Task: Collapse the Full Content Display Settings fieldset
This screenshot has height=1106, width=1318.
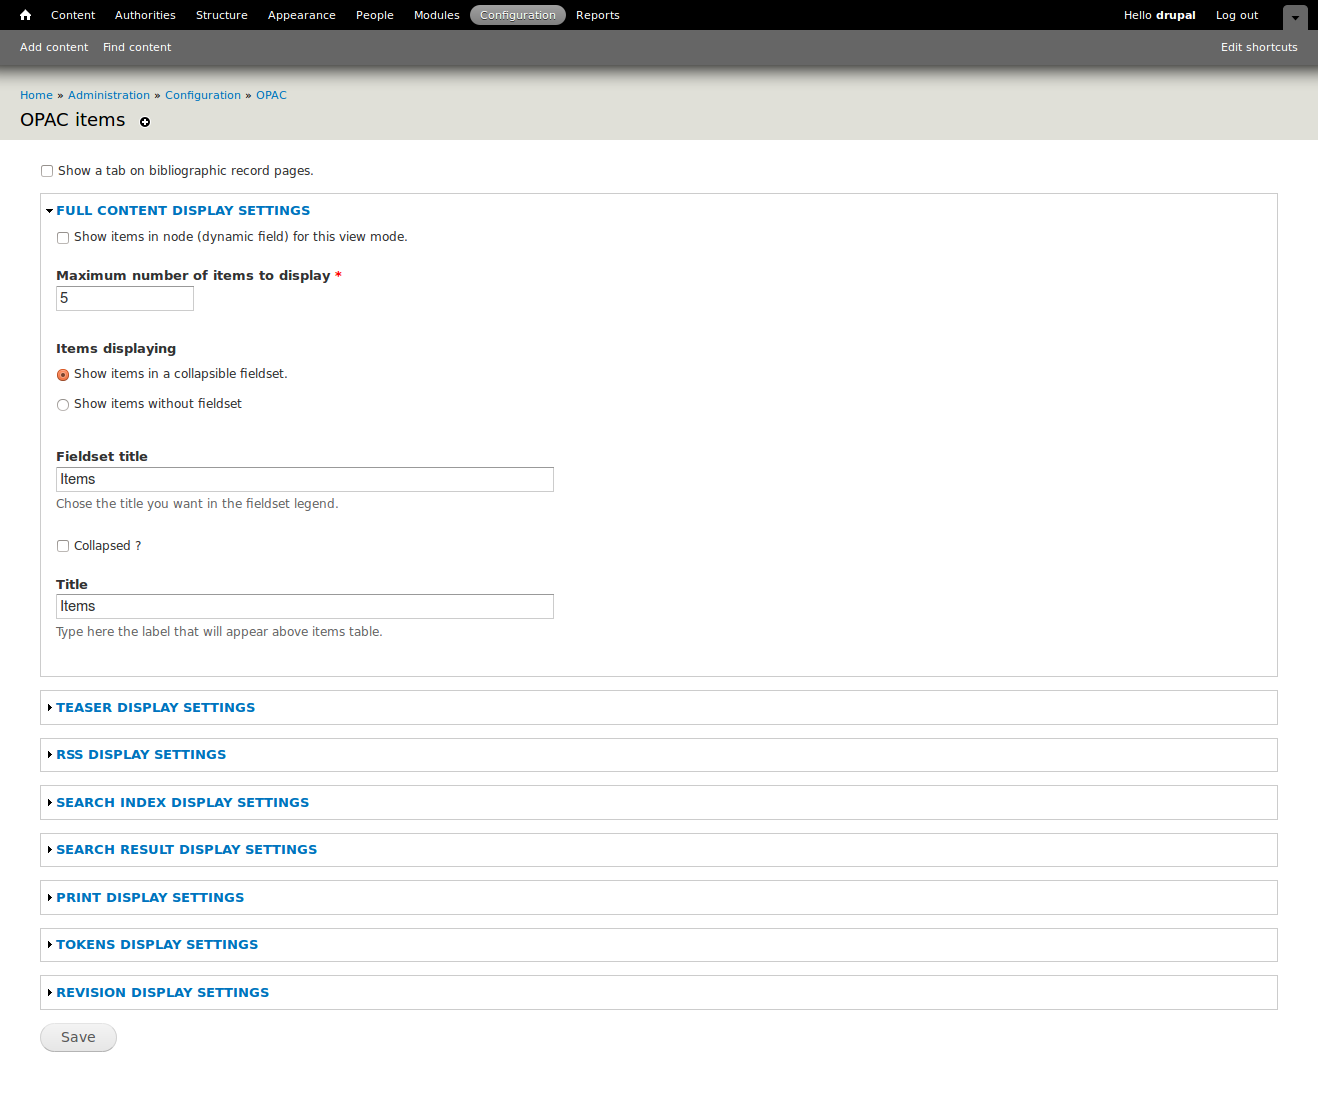Action: [x=183, y=211]
